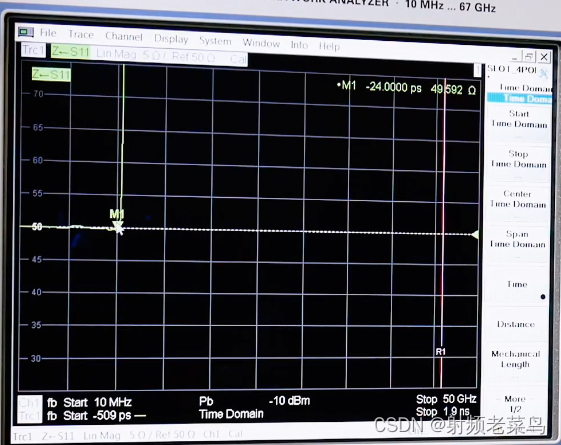Click the Start Time Domain softkey
Image resolution: width=561 pixels, height=445 pixels.
point(519,123)
